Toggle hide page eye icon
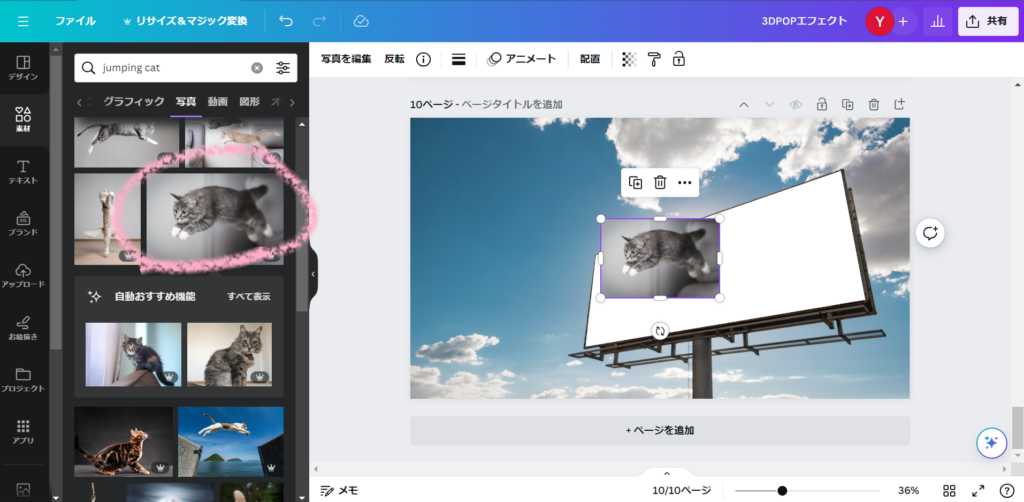 click(795, 104)
